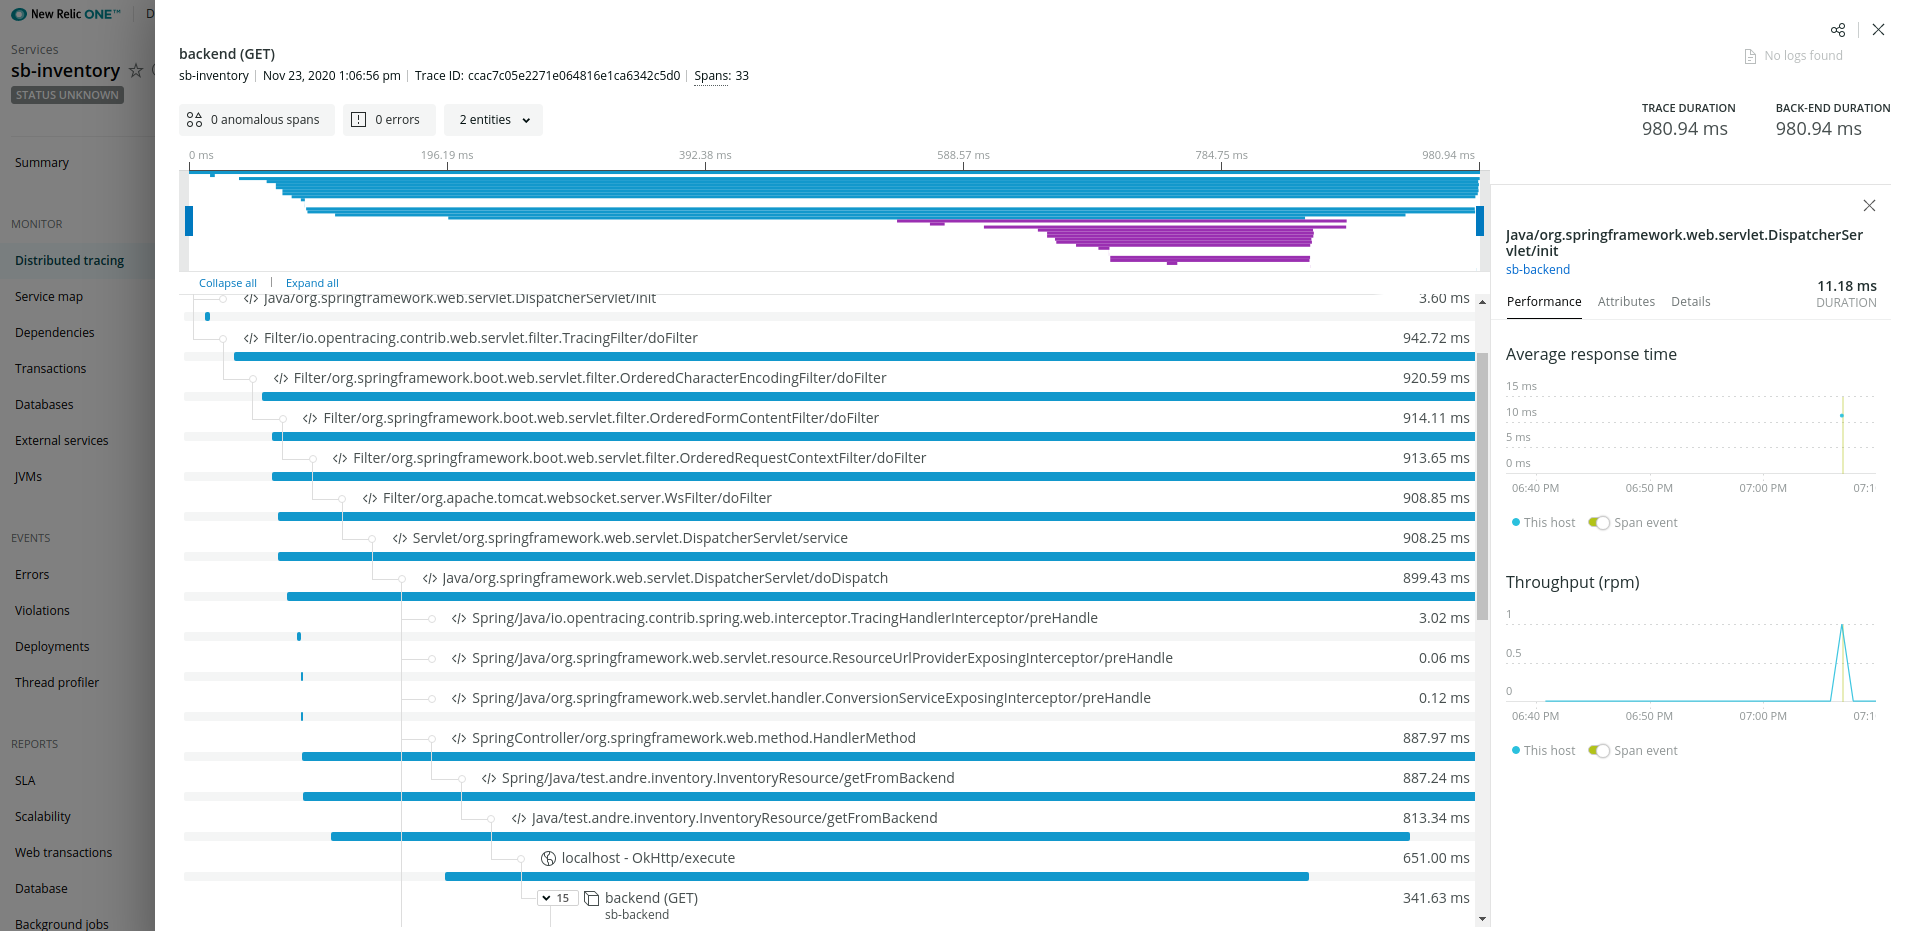
Task: Click Collapse all link
Action: point(228,284)
